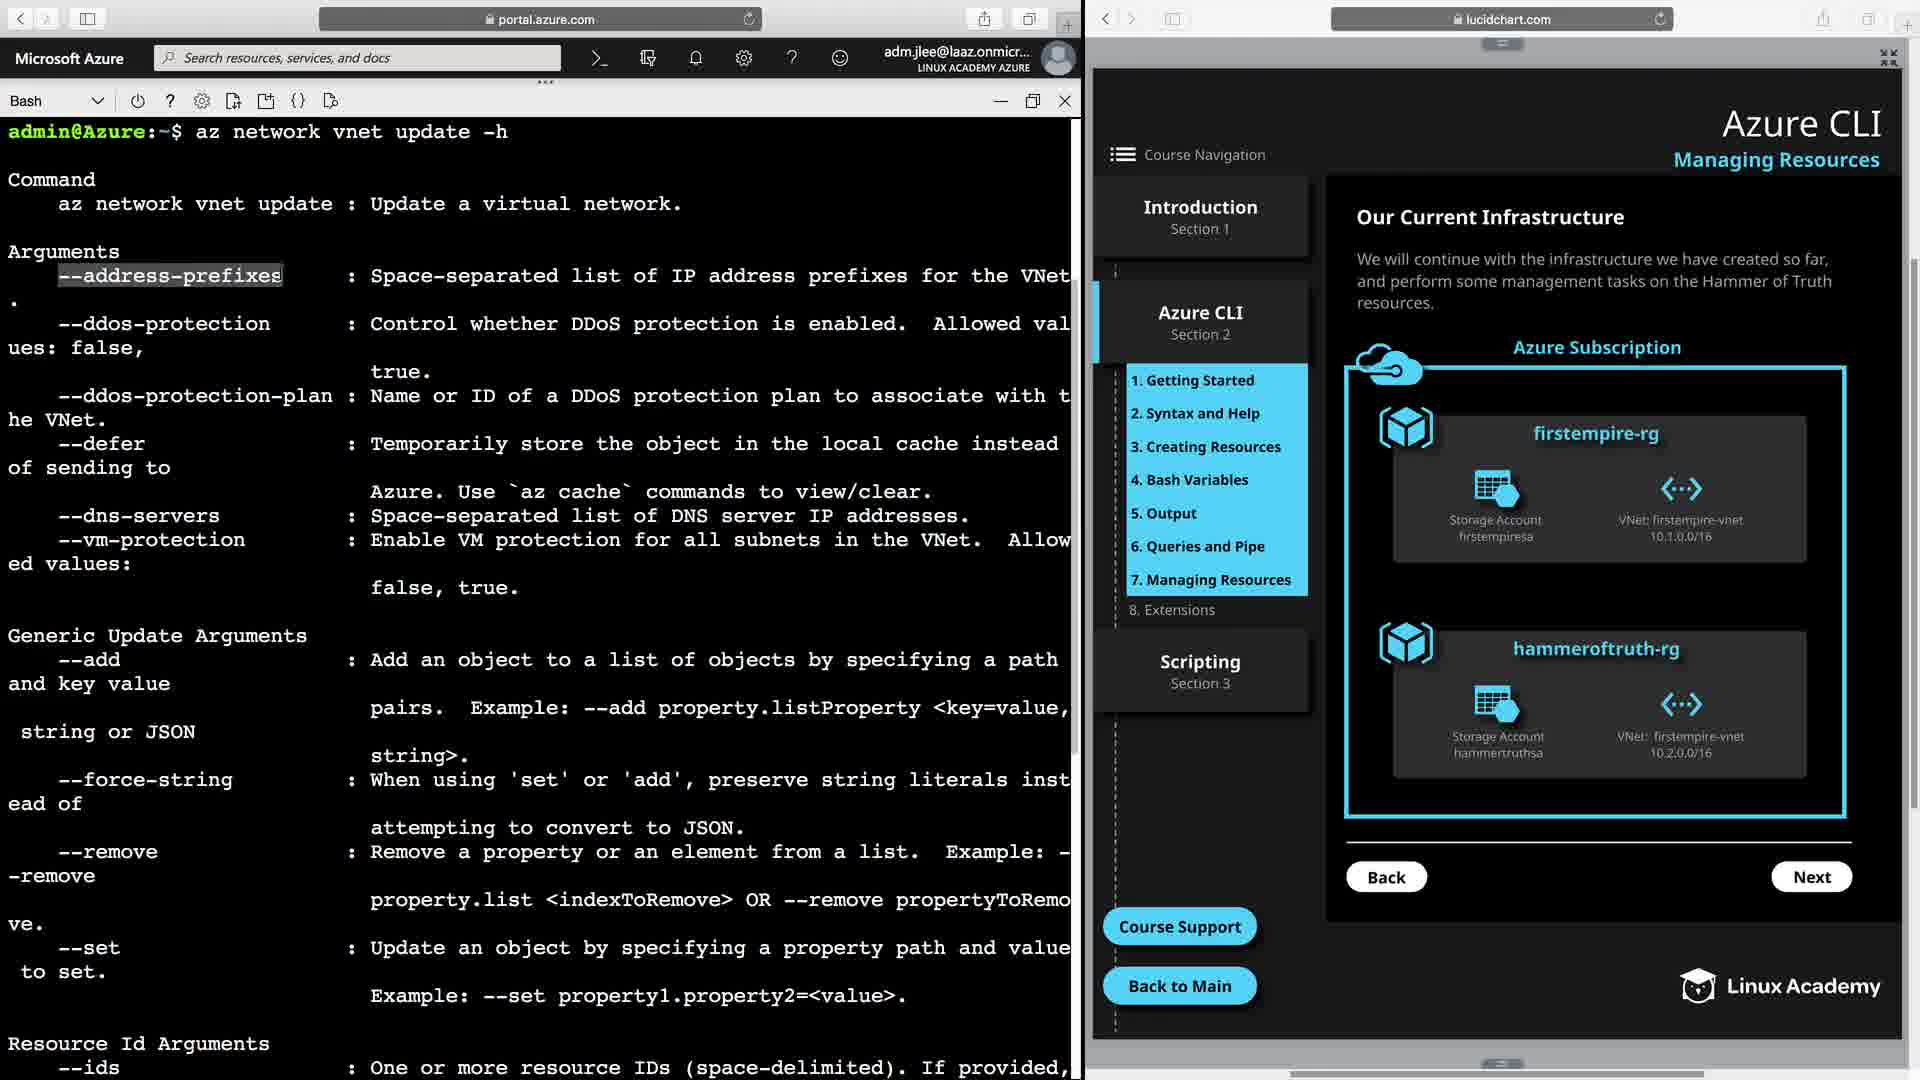Click the Next button

coord(1811,877)
